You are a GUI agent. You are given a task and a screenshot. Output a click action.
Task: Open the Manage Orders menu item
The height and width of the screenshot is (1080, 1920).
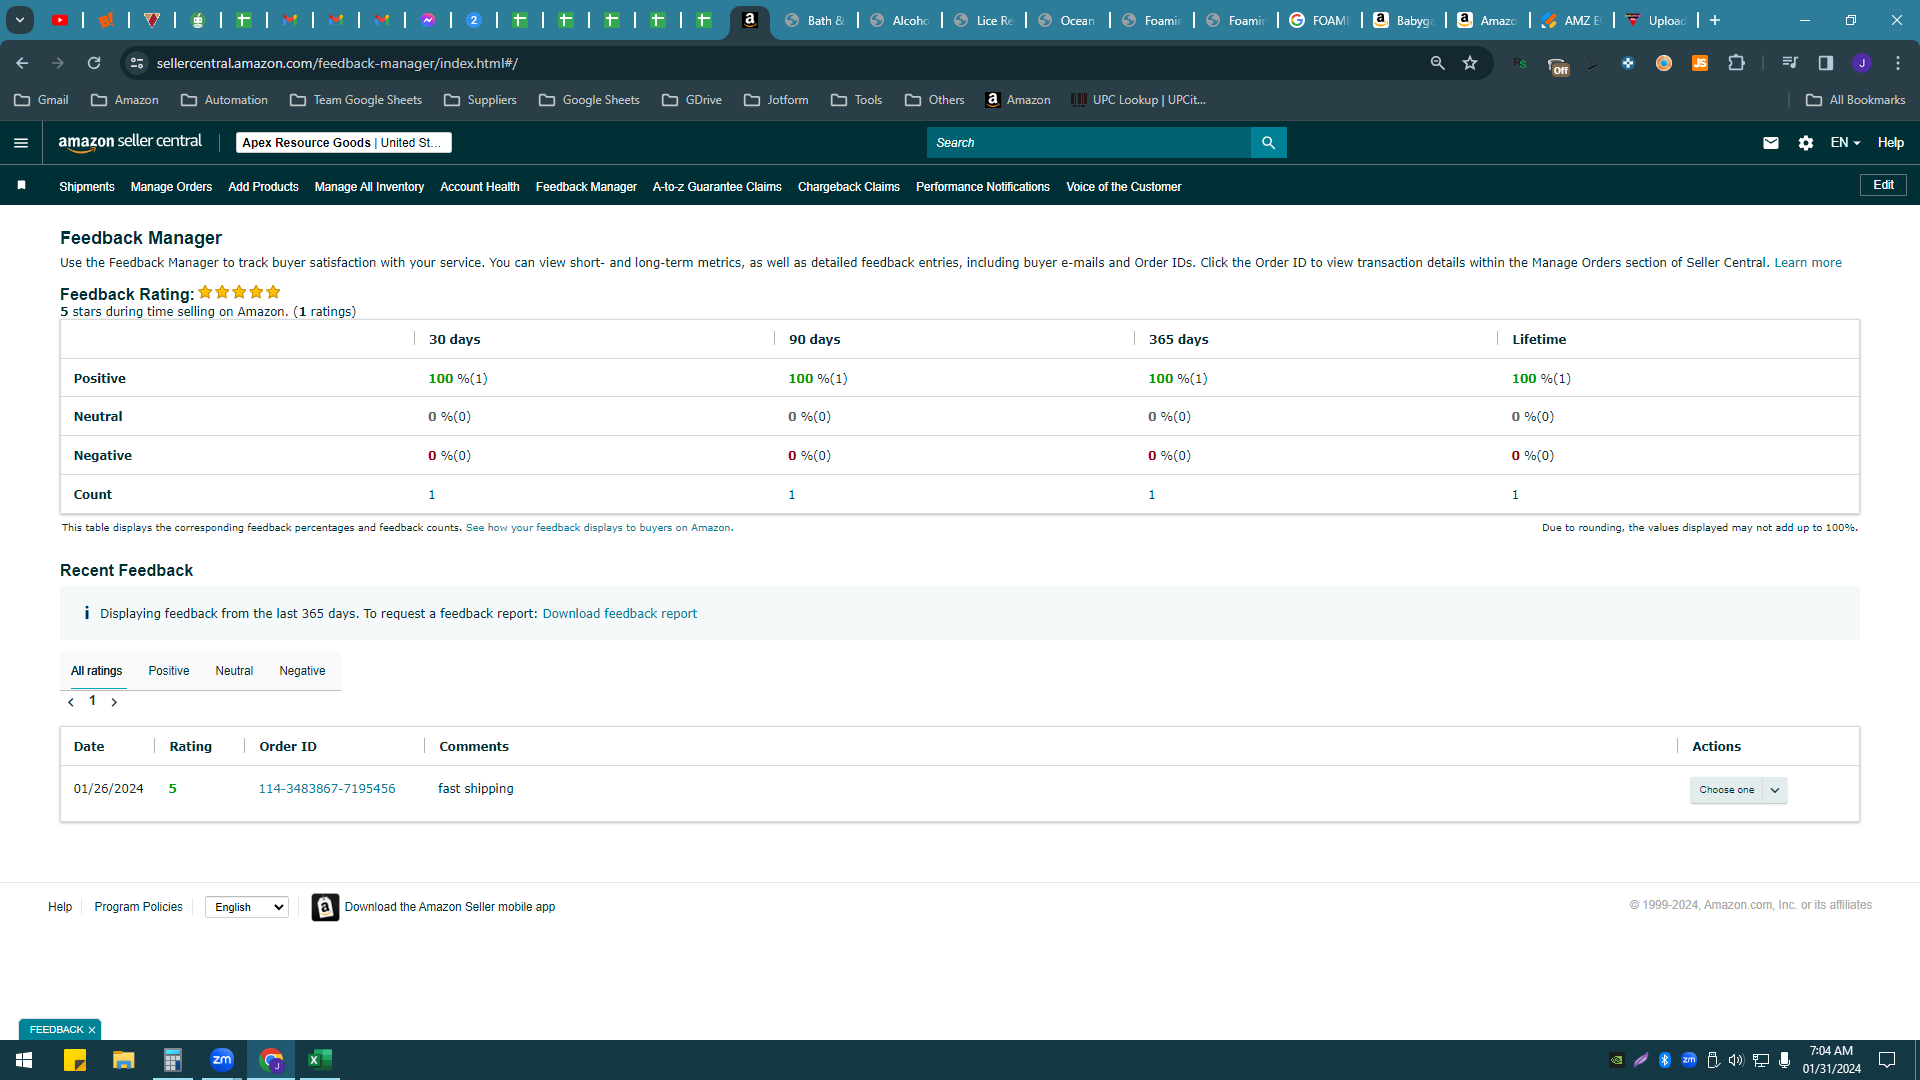171,187
